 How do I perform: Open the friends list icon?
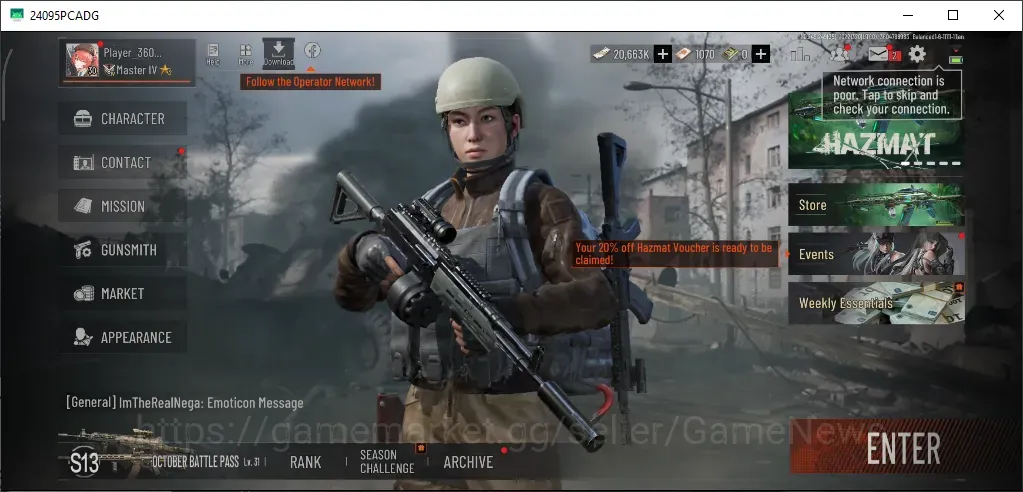(839, 54)
